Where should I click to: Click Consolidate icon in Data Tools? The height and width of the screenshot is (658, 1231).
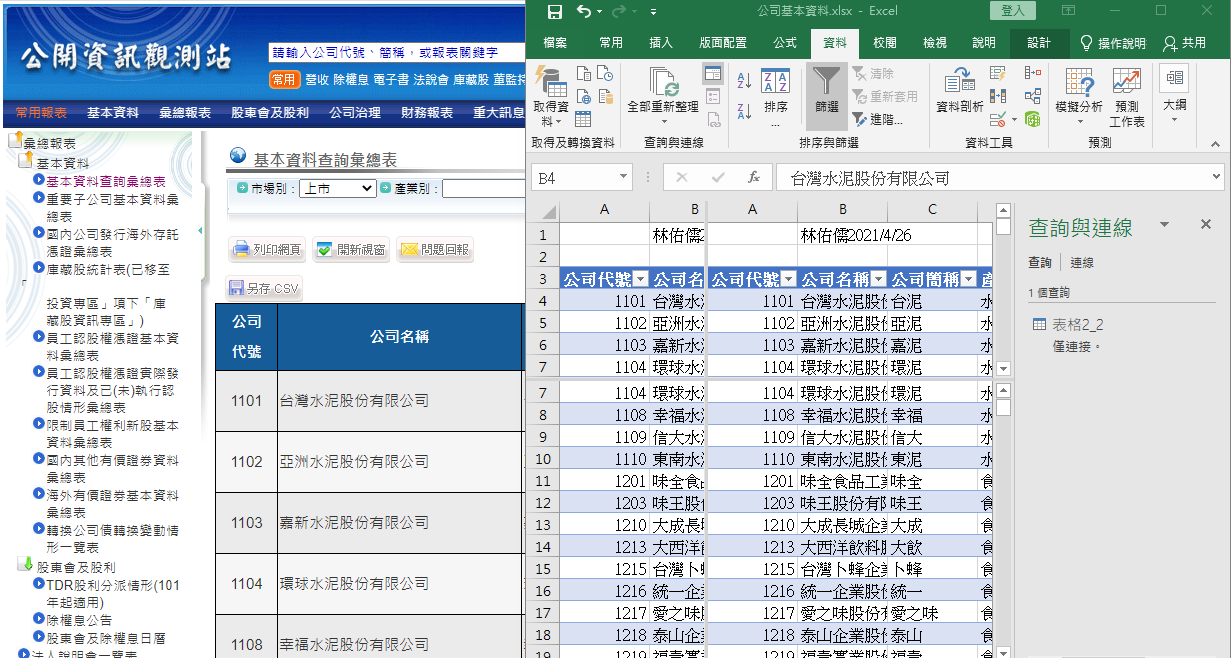1033,73
